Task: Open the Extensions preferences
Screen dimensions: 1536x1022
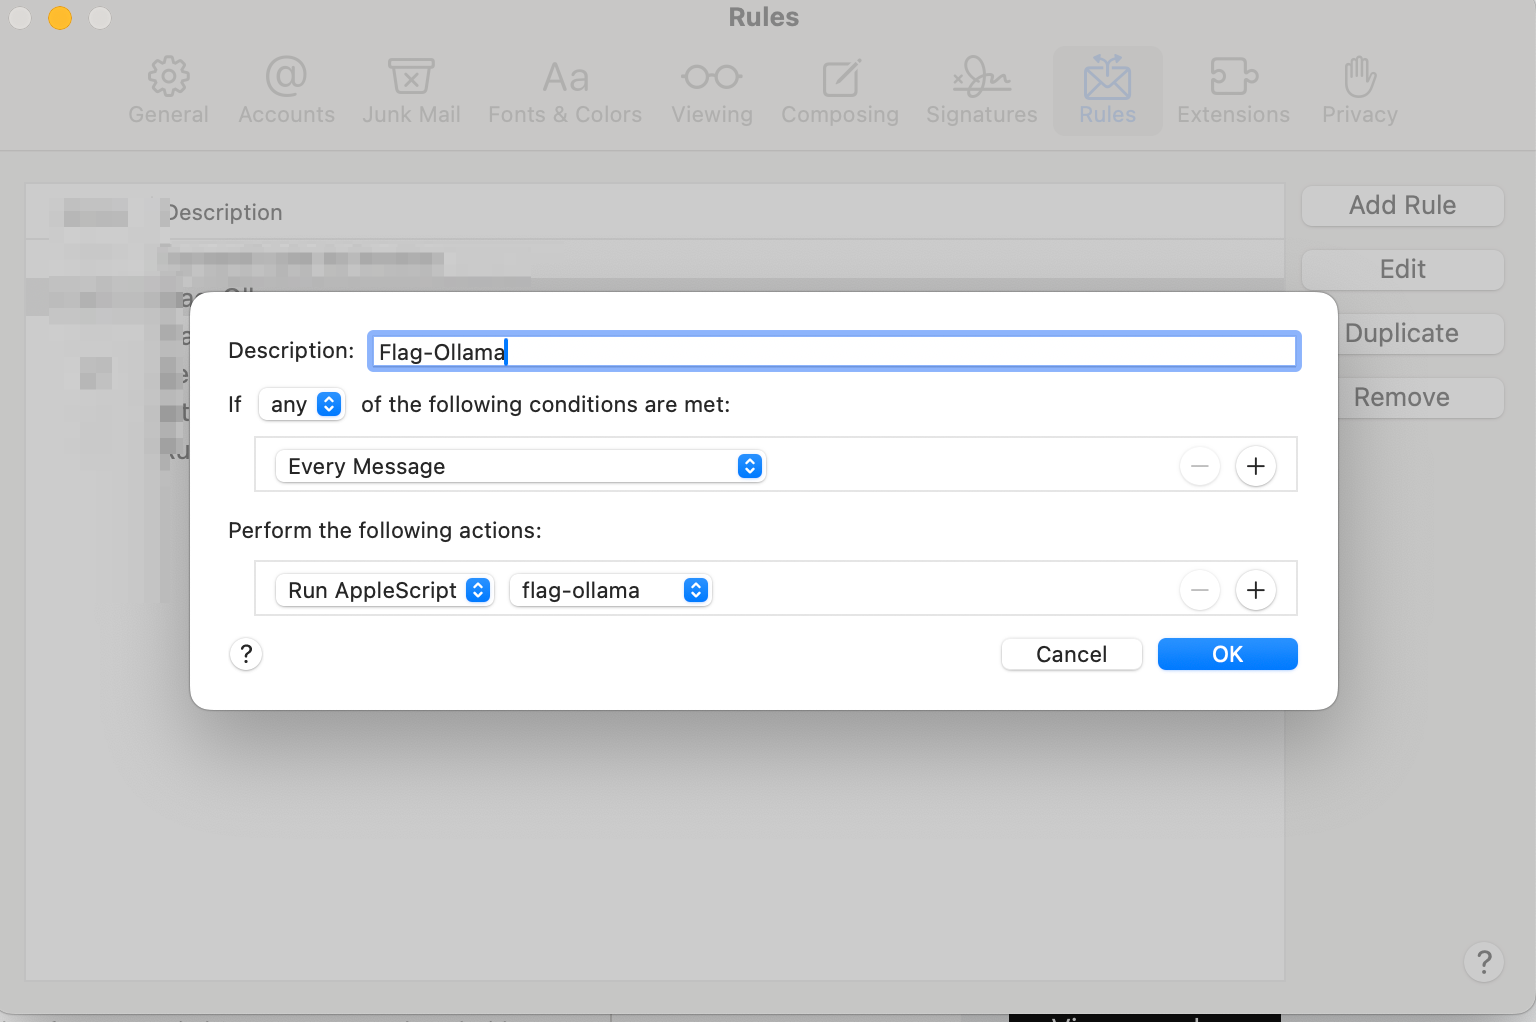Action: coord(1233,89)
